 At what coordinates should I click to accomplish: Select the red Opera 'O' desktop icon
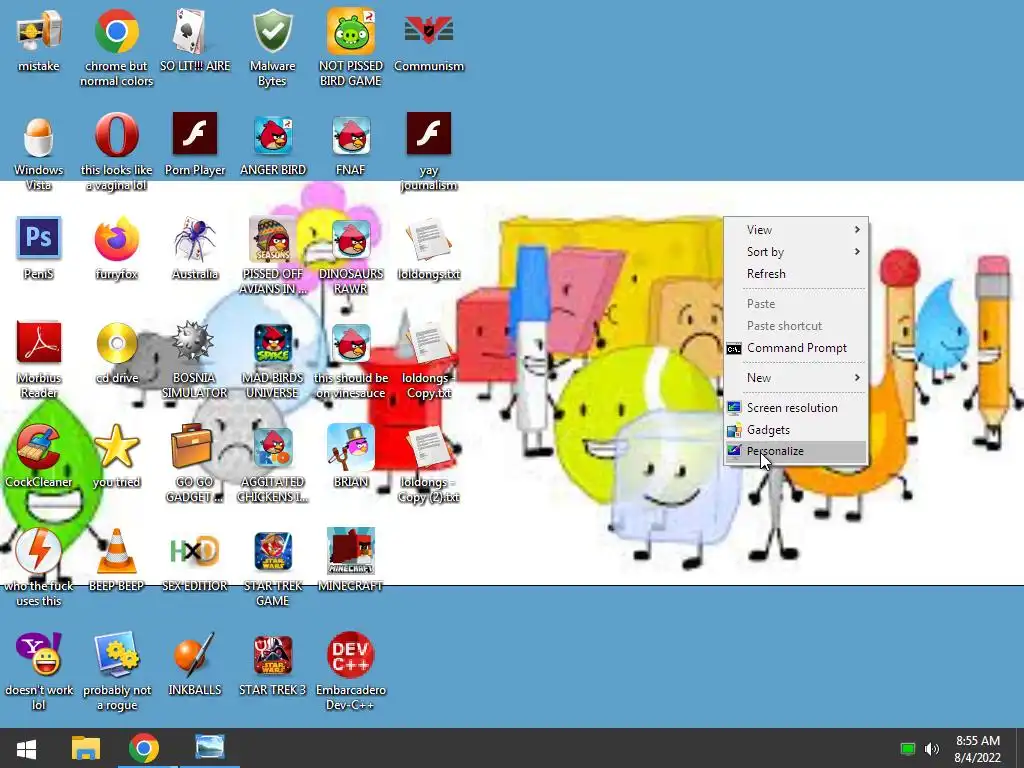tap(116, 135)
